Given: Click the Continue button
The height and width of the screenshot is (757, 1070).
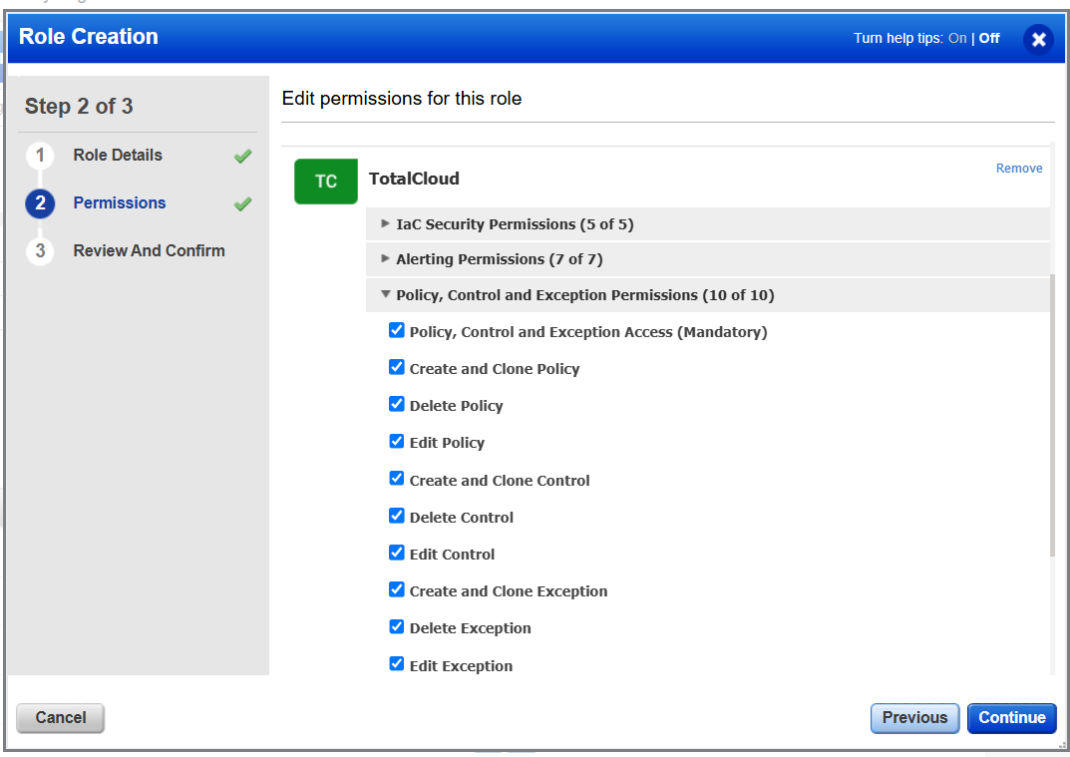Looking at the screenshot, I should (1011, 717).
